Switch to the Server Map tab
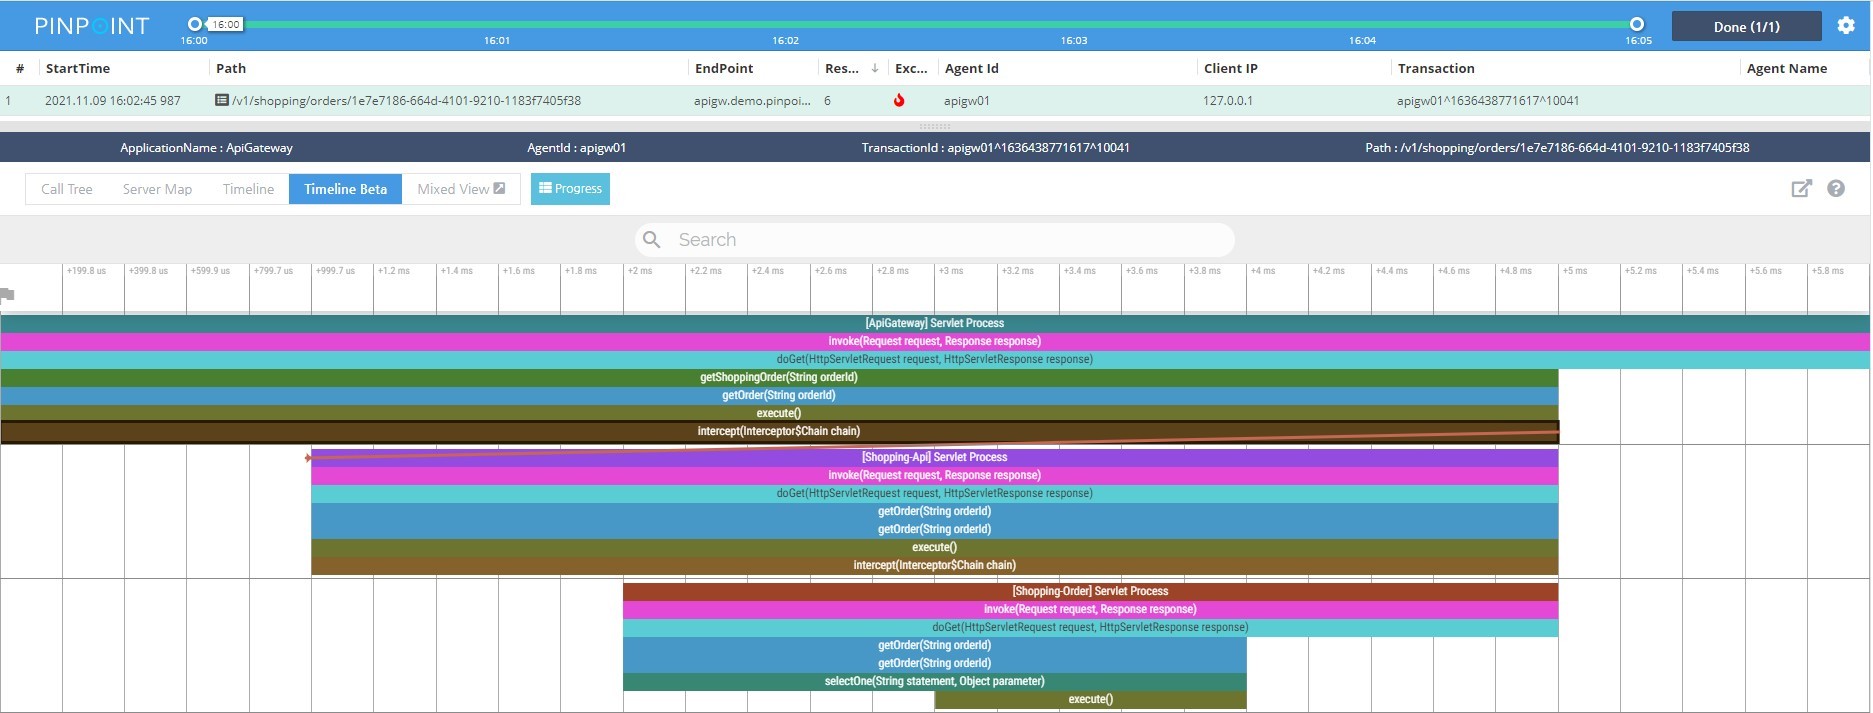The image size is (1873, 713). pos(157,189)
